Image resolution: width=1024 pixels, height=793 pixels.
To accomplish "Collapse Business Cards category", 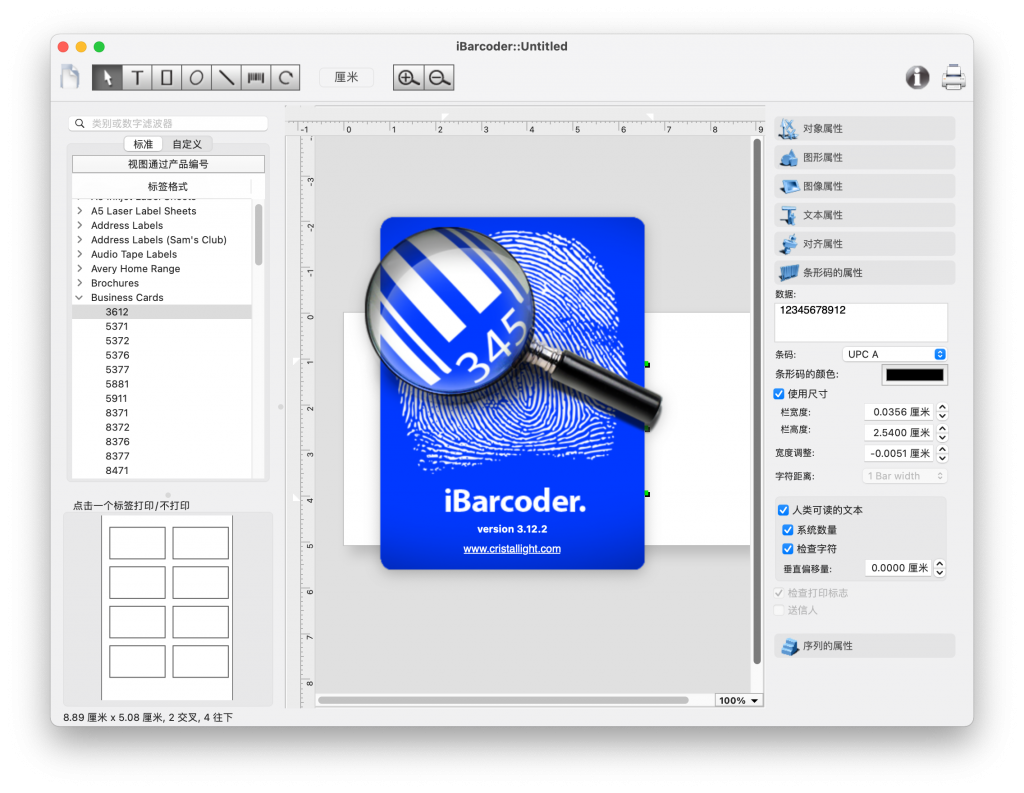I will tap(80, 297).
